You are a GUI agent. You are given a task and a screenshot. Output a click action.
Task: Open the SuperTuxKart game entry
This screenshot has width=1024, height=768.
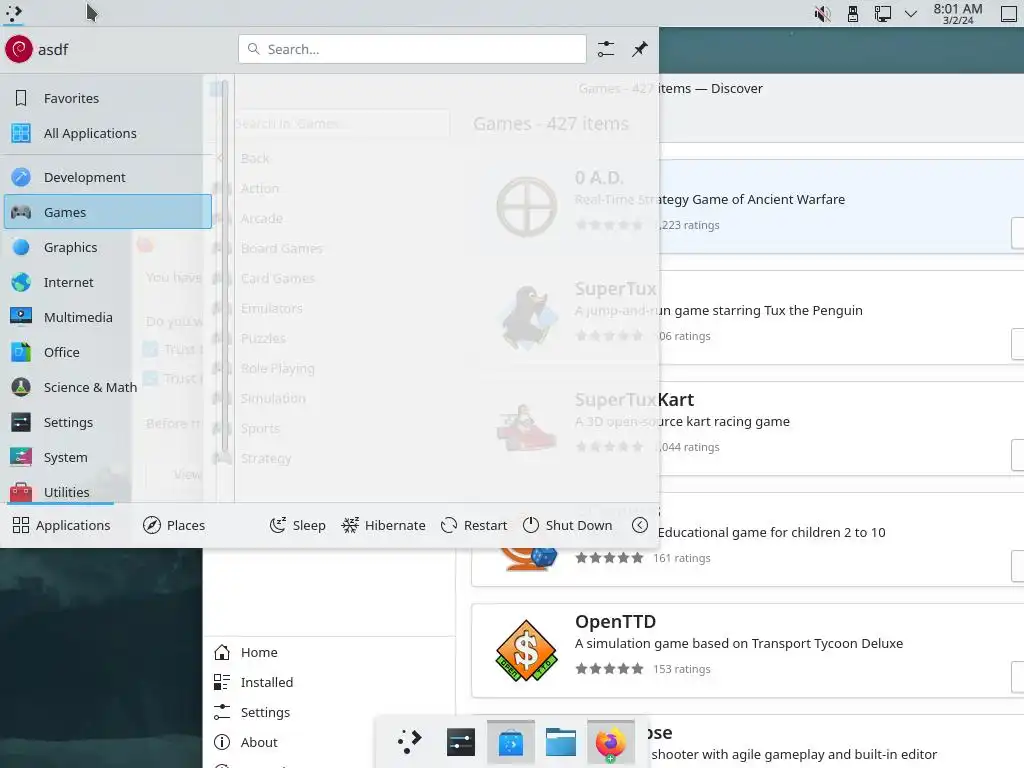(842, 428)
